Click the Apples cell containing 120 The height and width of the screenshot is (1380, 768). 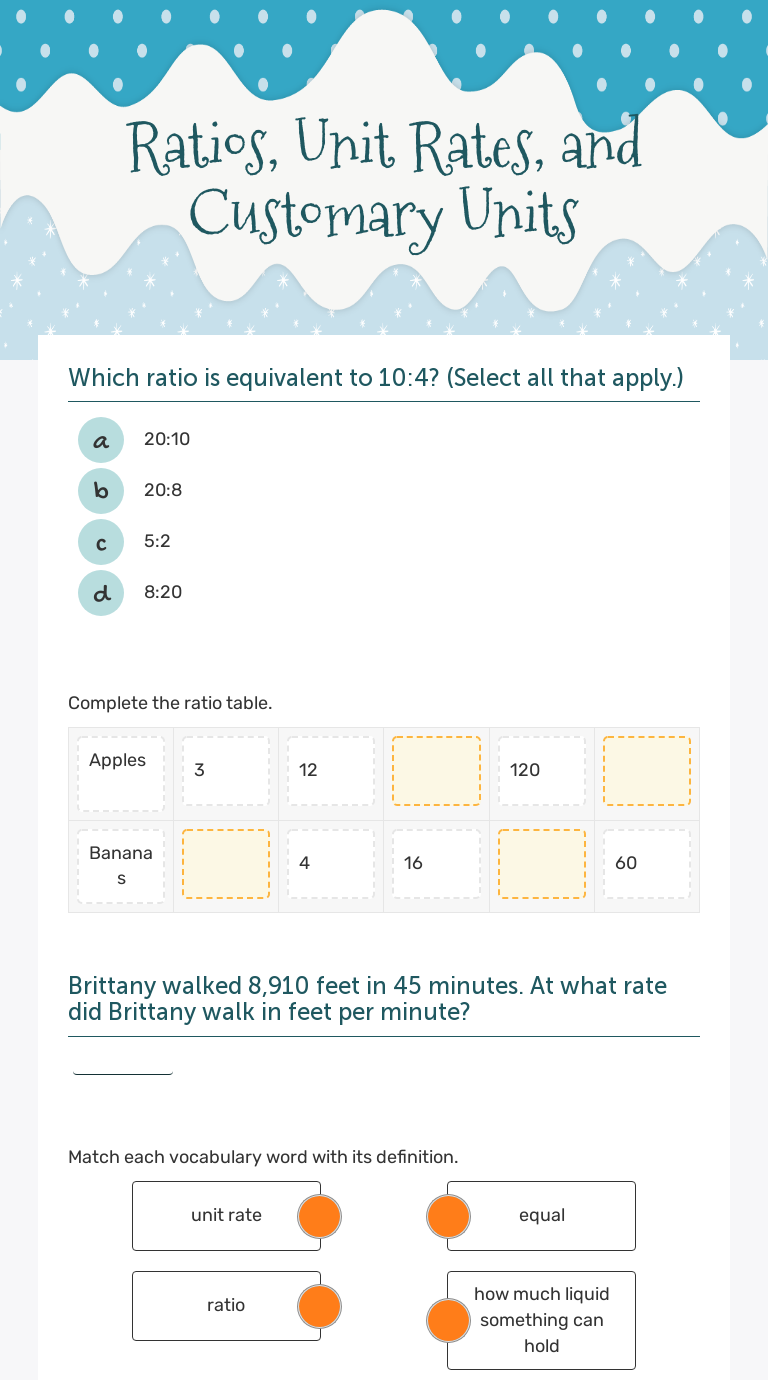click(x=542, y=771)
